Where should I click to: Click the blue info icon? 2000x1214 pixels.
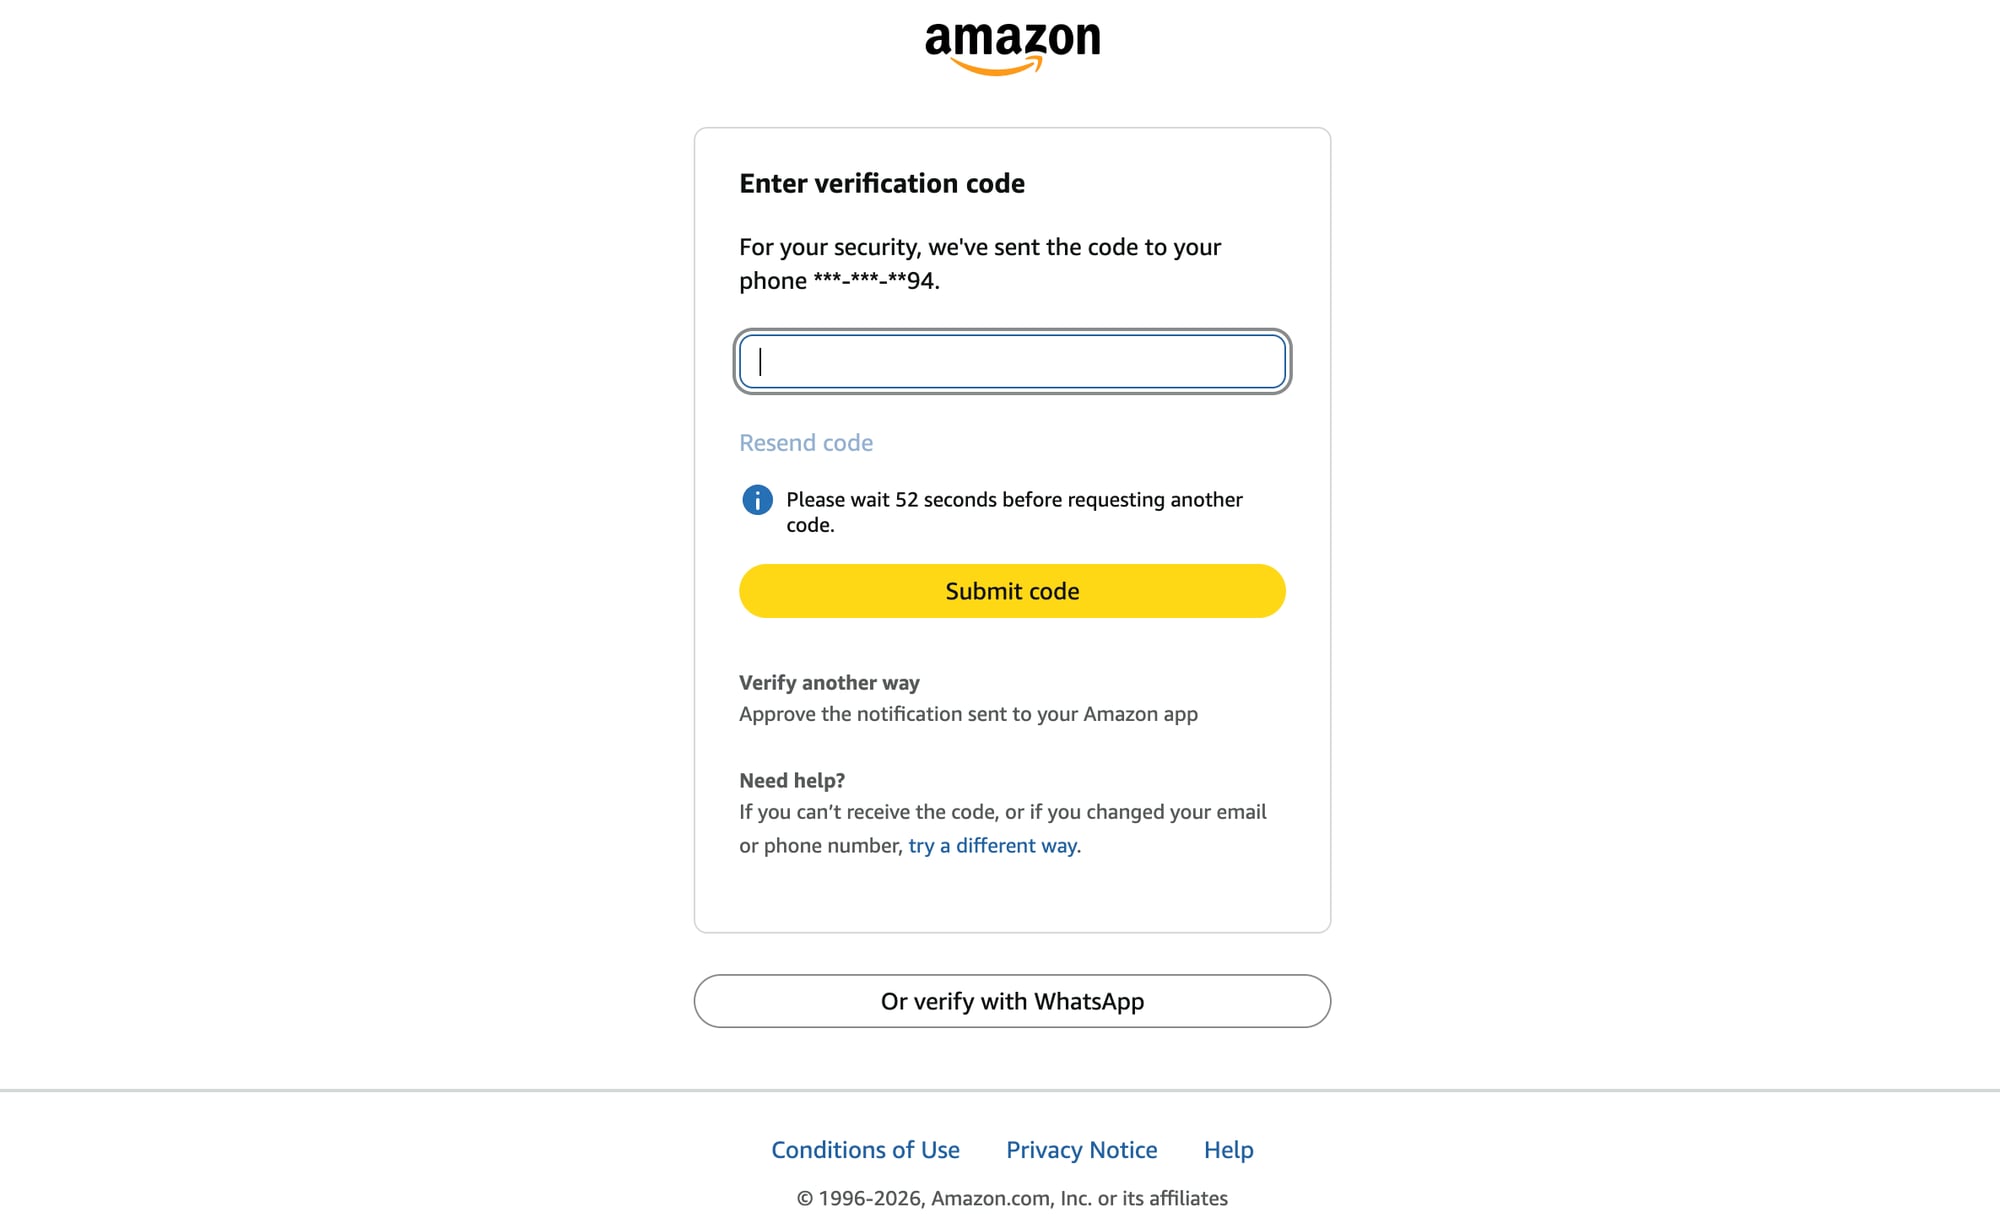pyautogui.click(x=757, y=499)
